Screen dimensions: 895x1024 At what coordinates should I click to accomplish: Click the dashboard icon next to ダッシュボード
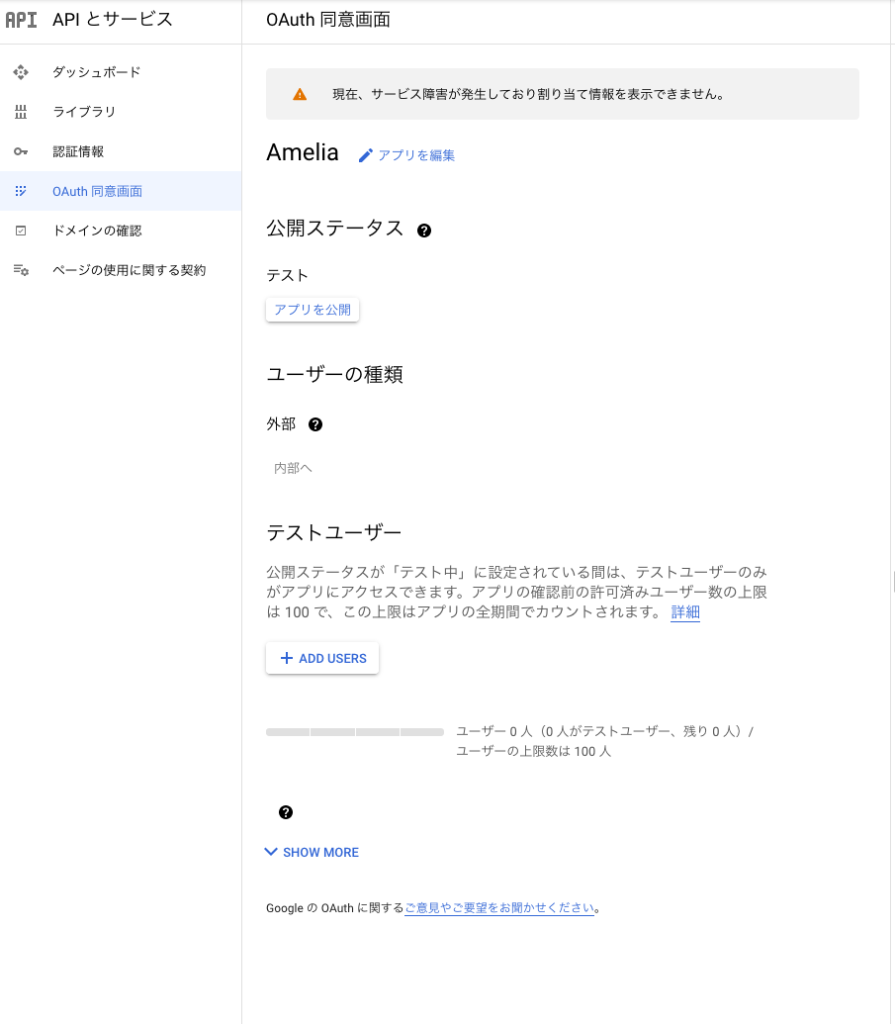tap(21, 72)
